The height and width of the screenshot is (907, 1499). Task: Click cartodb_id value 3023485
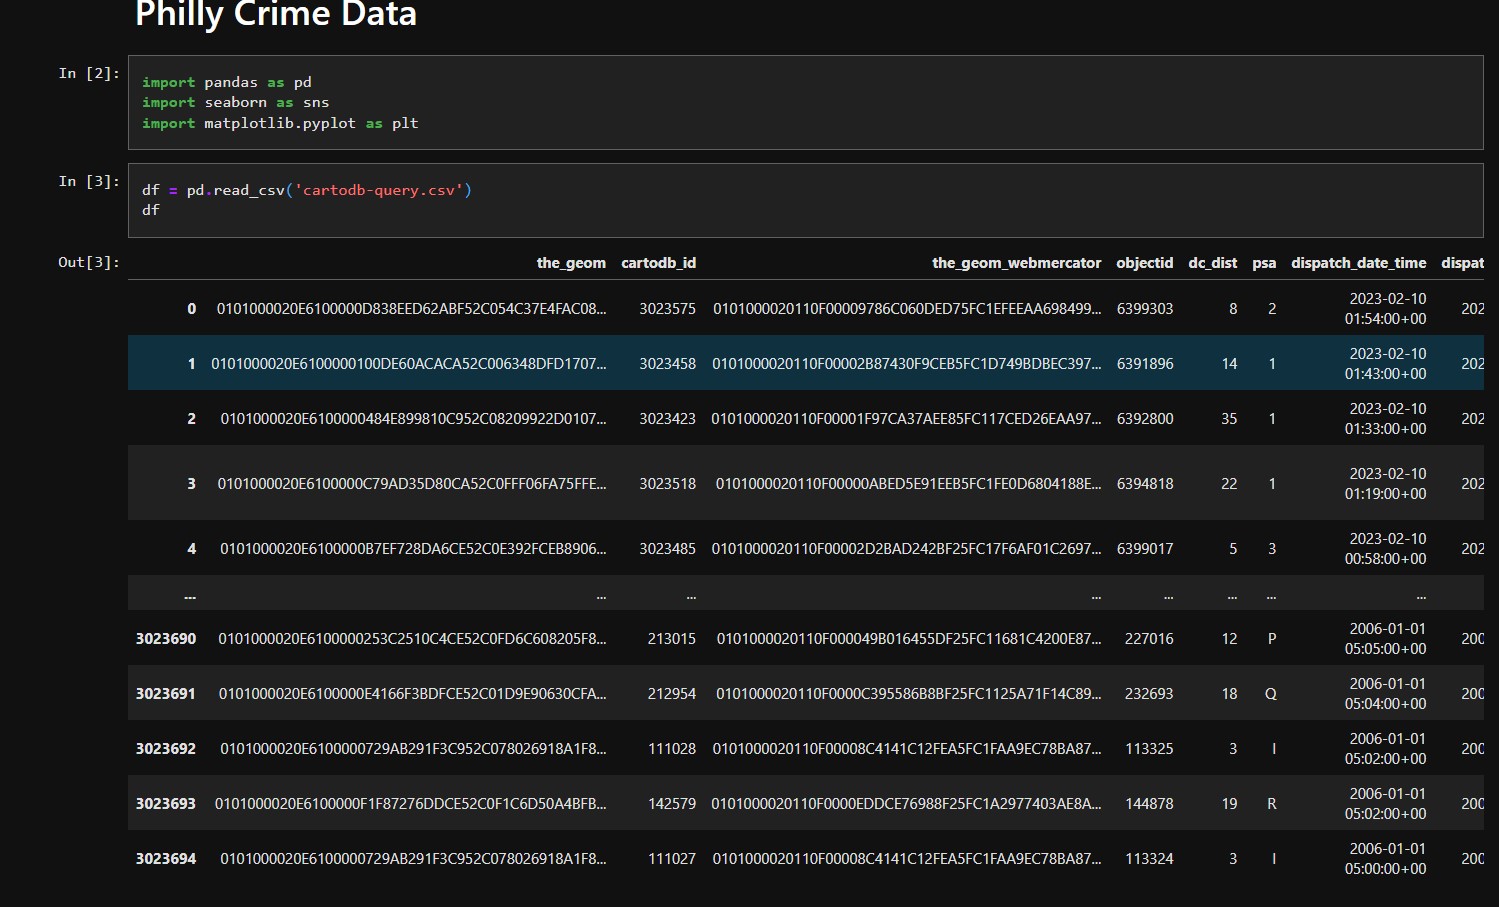[x=667, y=549]
